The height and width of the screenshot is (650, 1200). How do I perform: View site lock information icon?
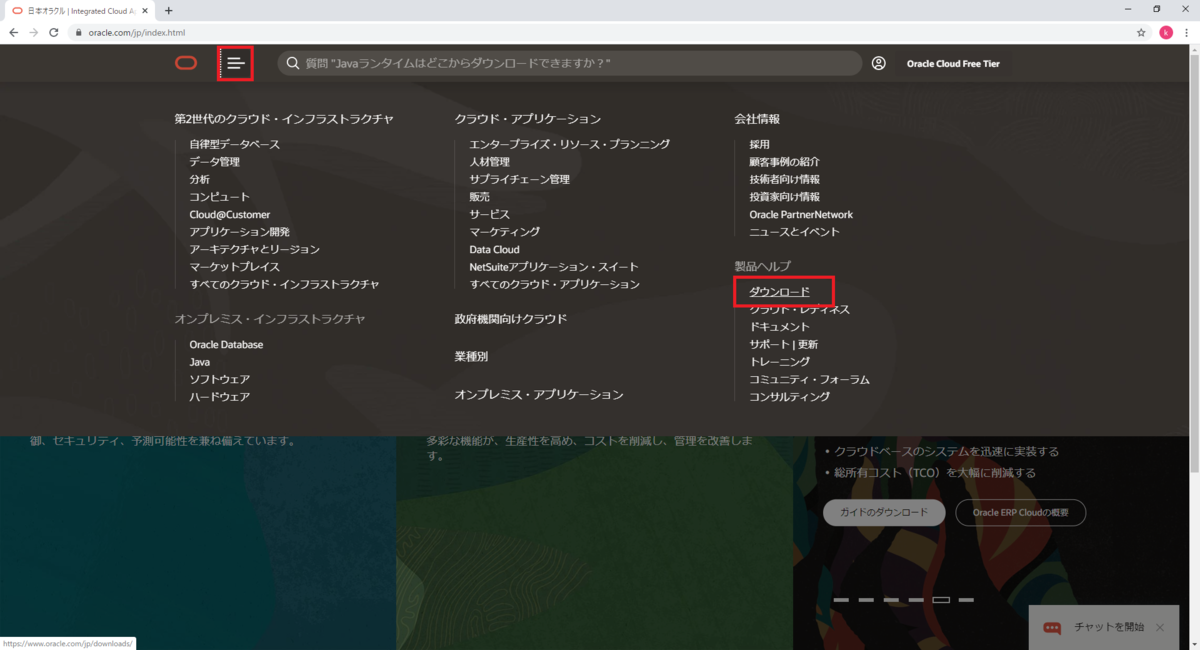pos(79,32)
